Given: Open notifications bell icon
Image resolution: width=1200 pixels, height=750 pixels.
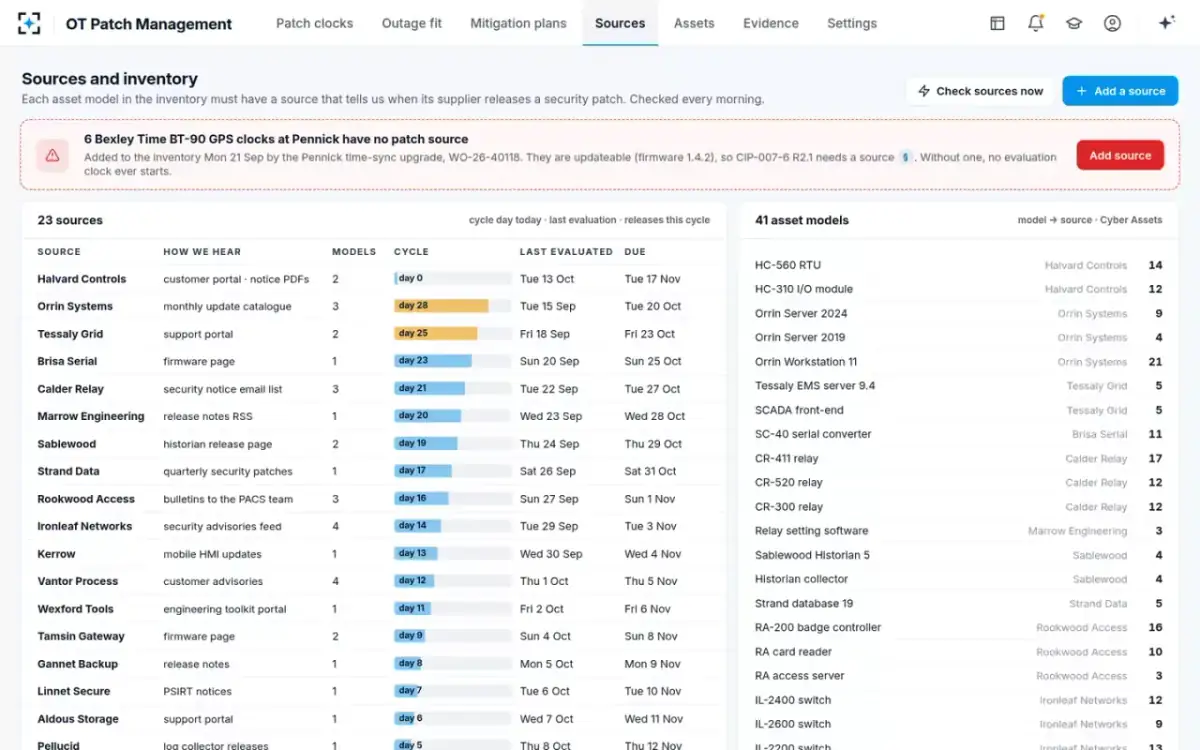Looking at the screenshot, I should (1035, 23).
